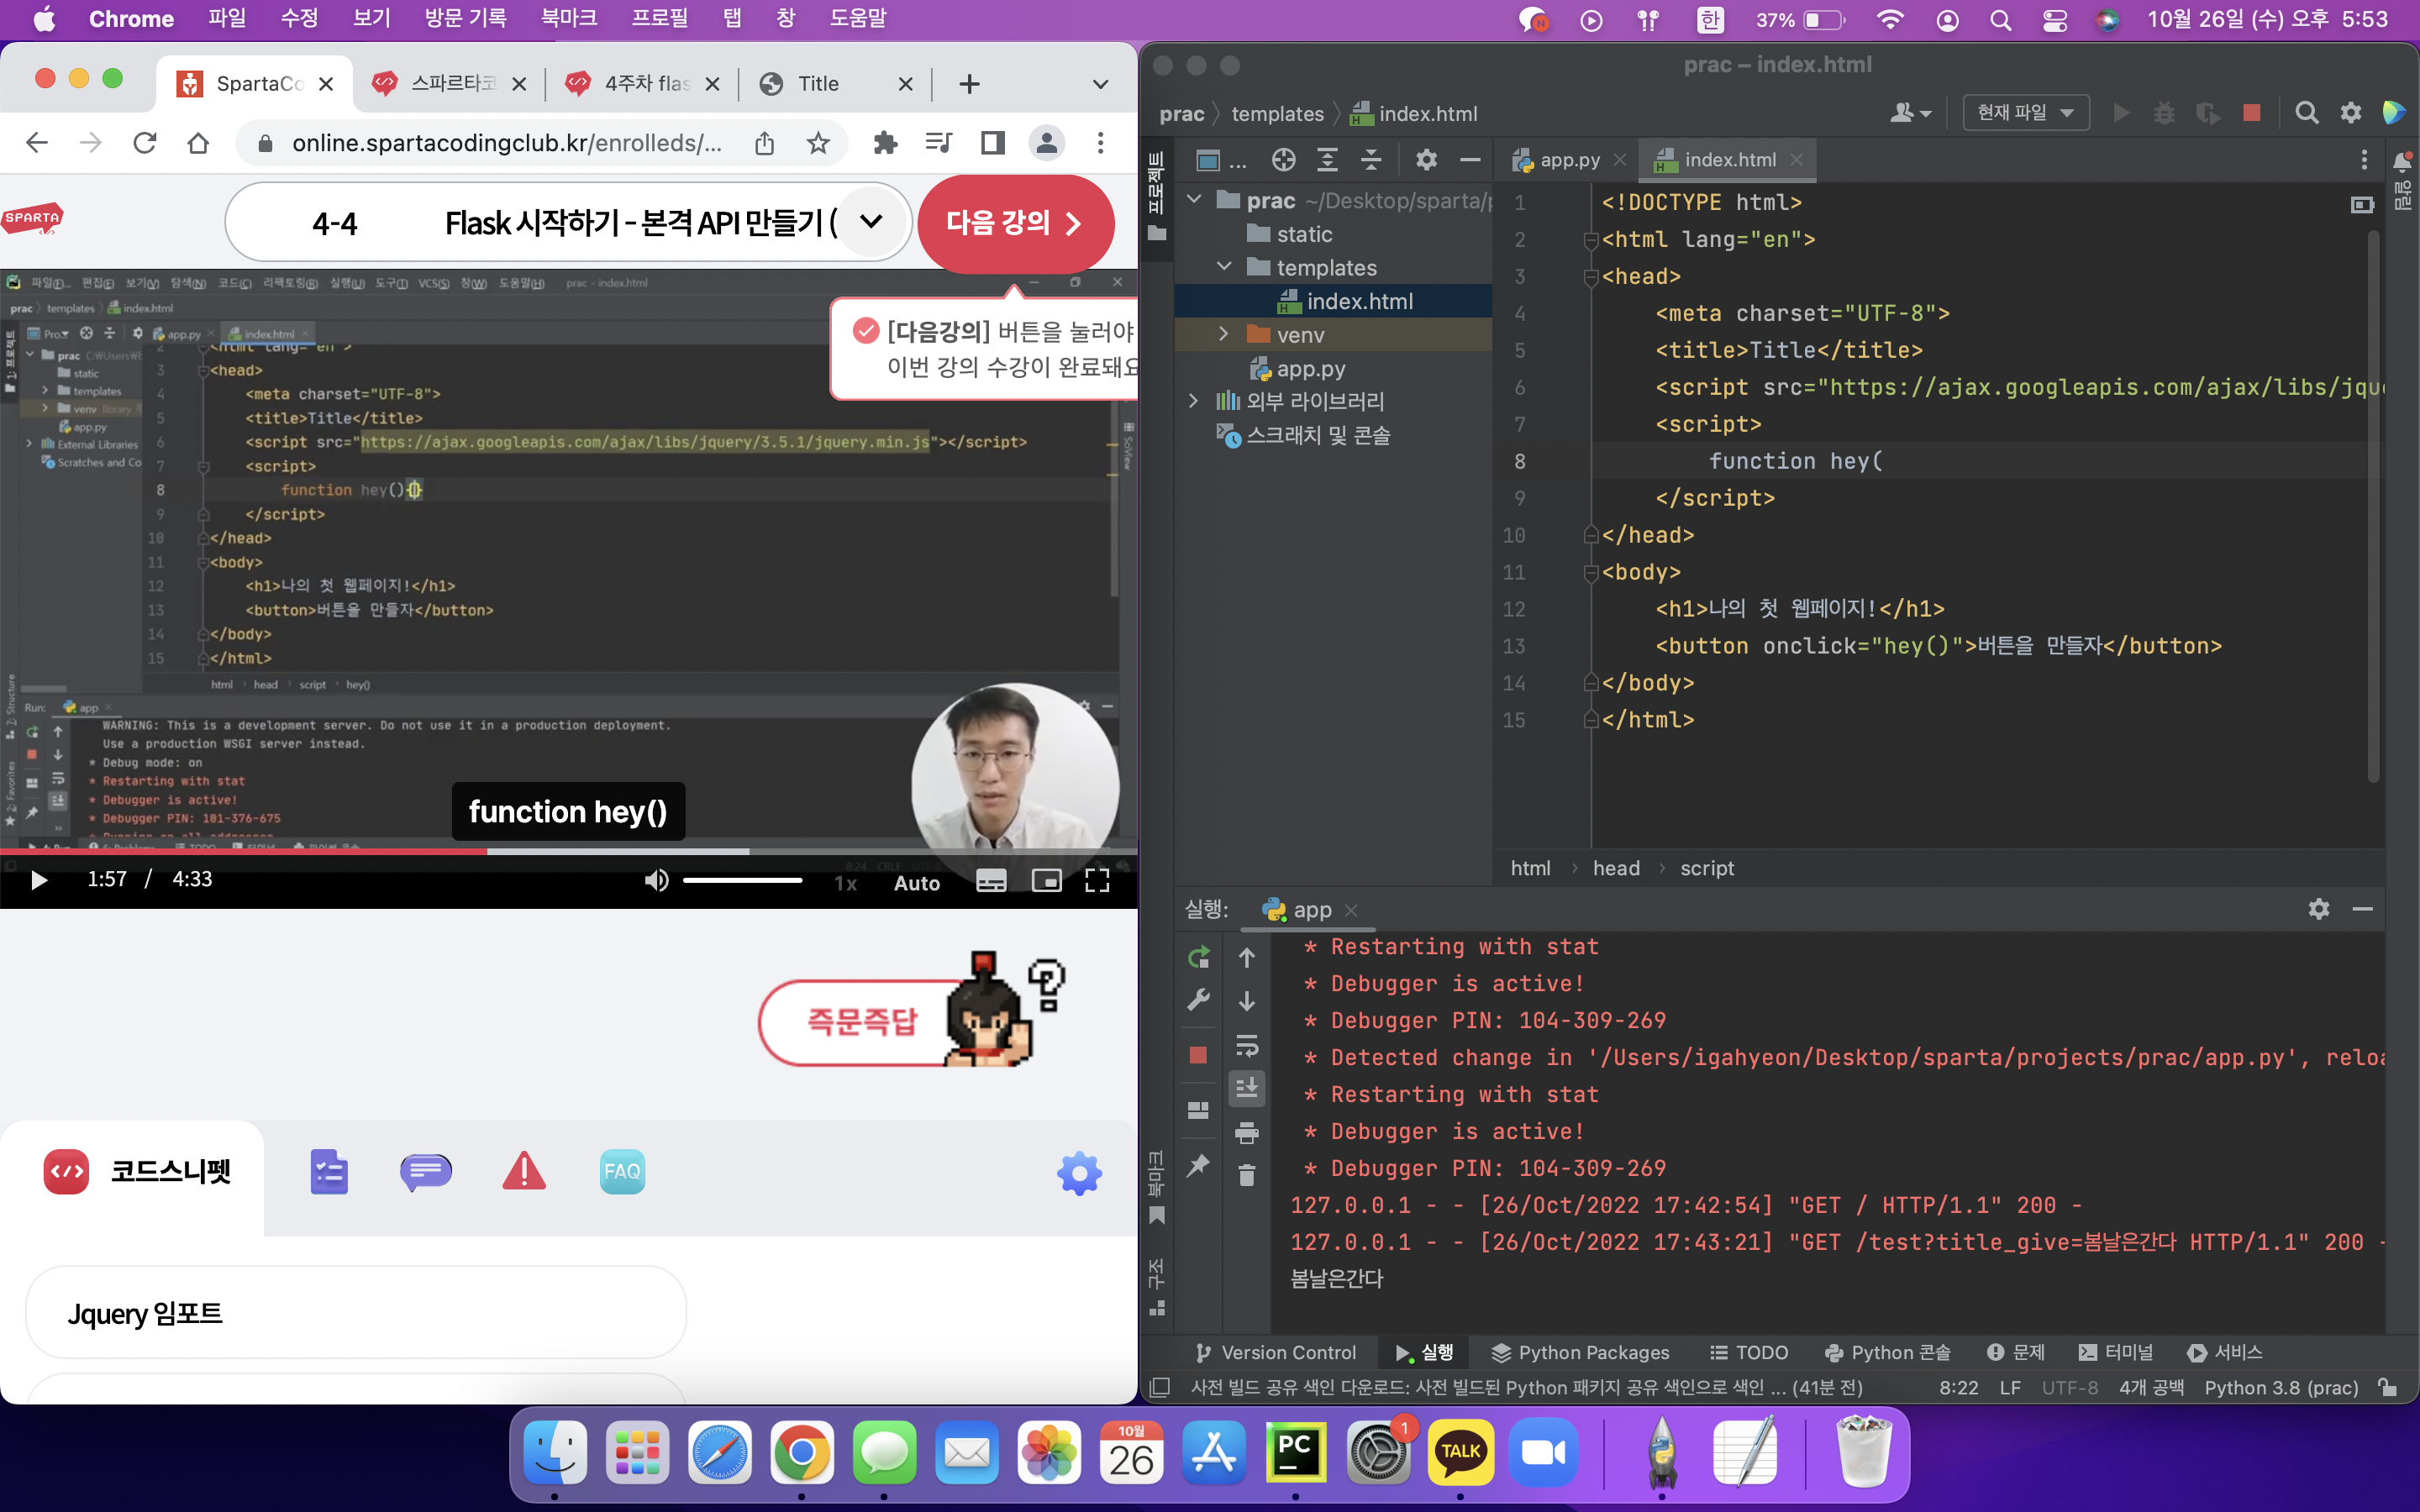Click the down arrow in run console
Viewport: 2420px width, 1512px height.
[x=1247, y=1001]
